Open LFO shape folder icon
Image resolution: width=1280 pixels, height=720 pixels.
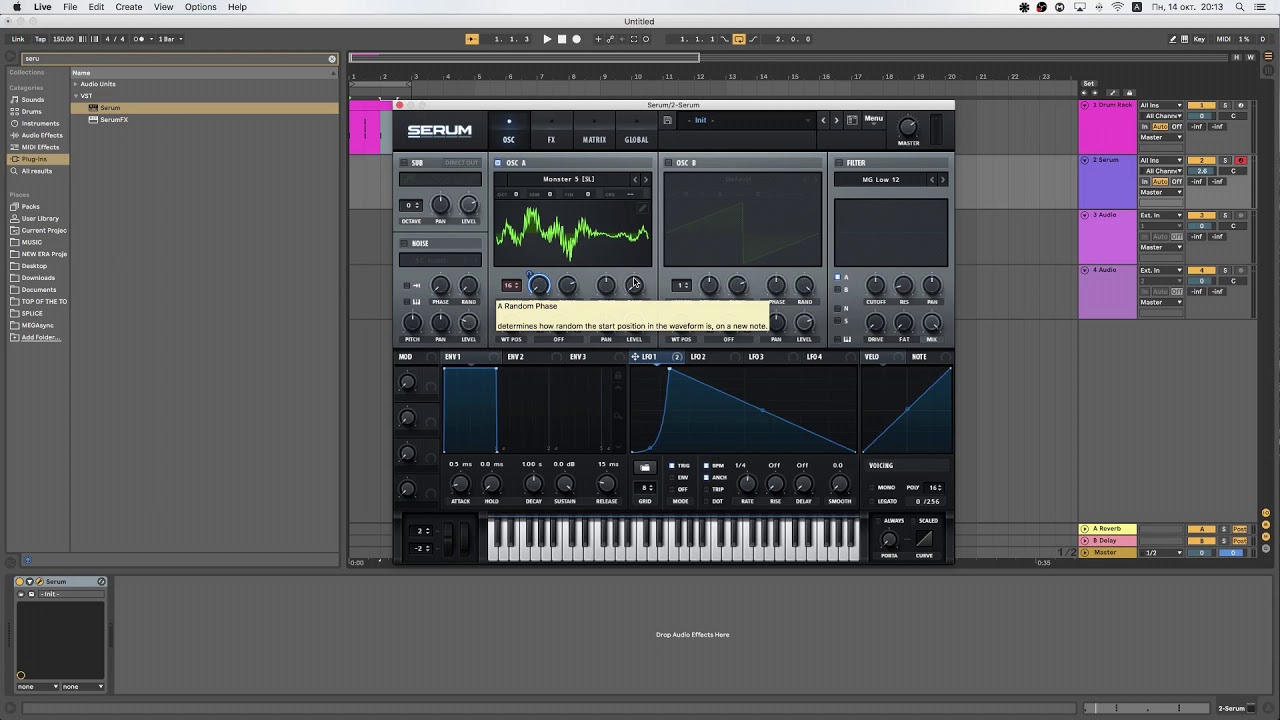(x=645, y=467)
